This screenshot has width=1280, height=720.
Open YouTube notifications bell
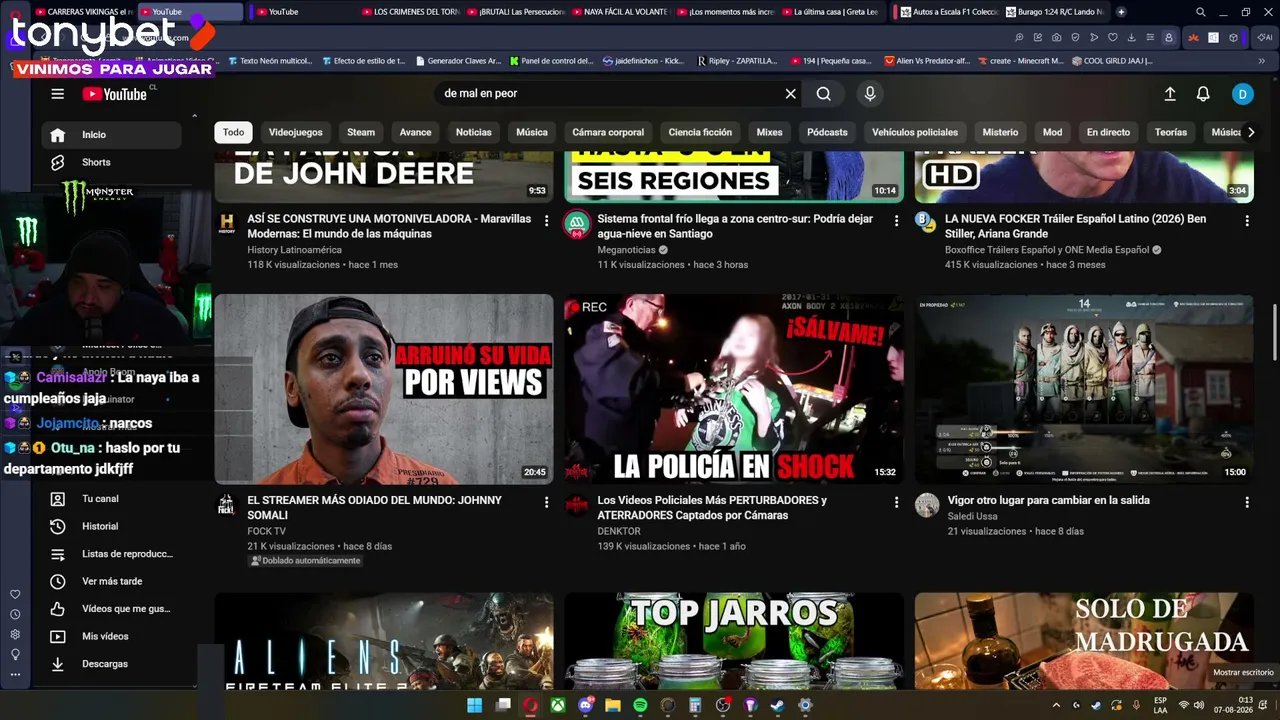click(x=1203, y=94)
